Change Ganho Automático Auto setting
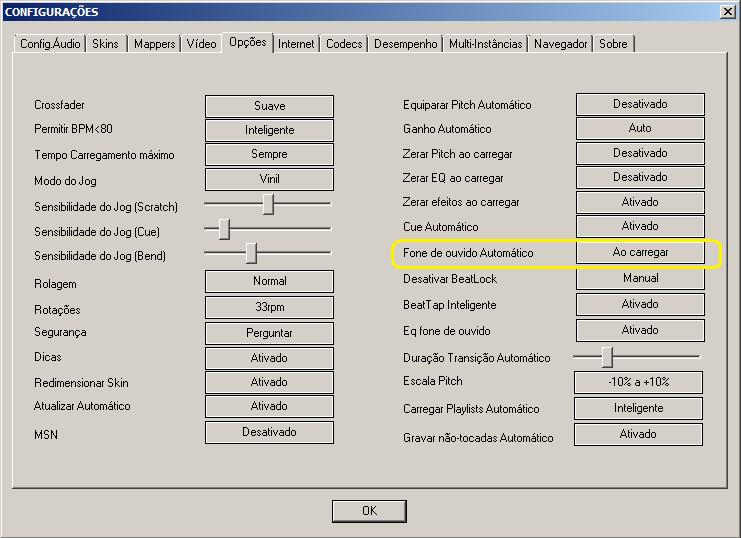741x538 pixels. pyautogui.click(x=640, y=128)
